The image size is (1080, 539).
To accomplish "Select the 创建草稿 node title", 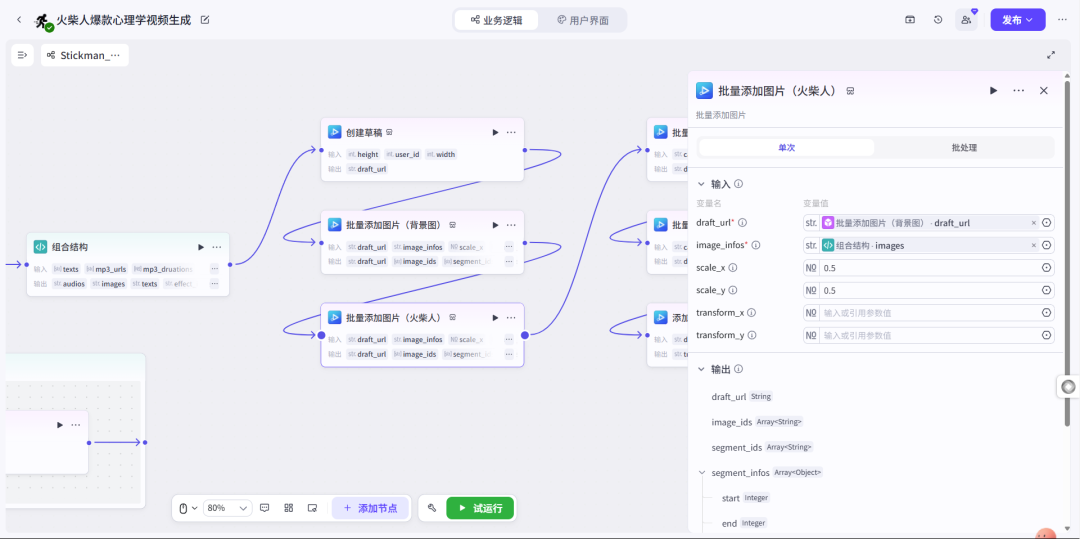I will pyautogui.click(x=364, y=132).
